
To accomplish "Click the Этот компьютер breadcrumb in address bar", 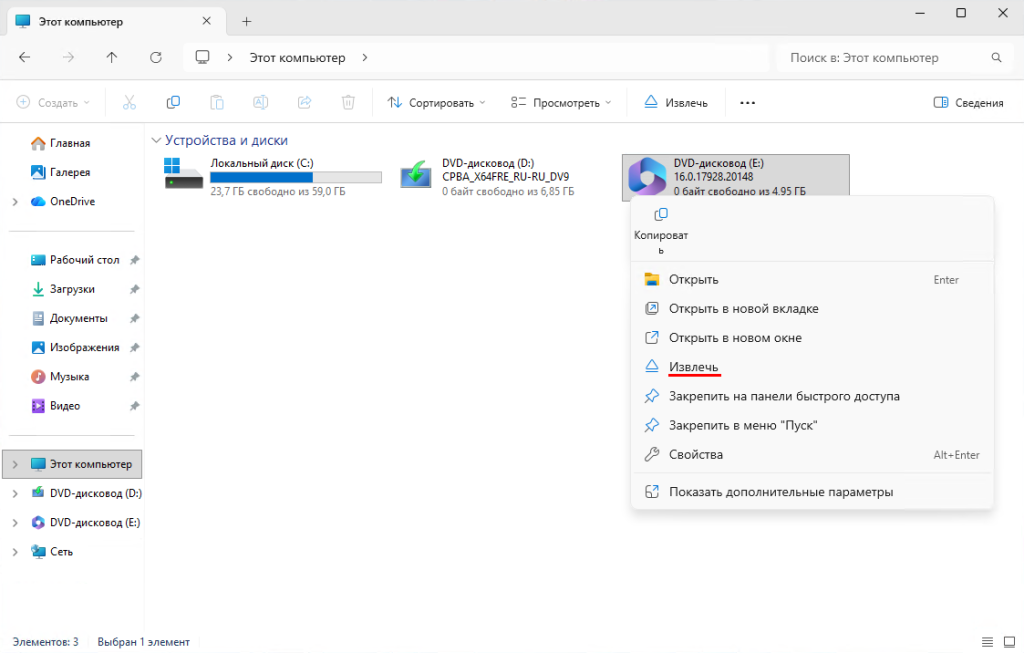I will pos(297,57).
